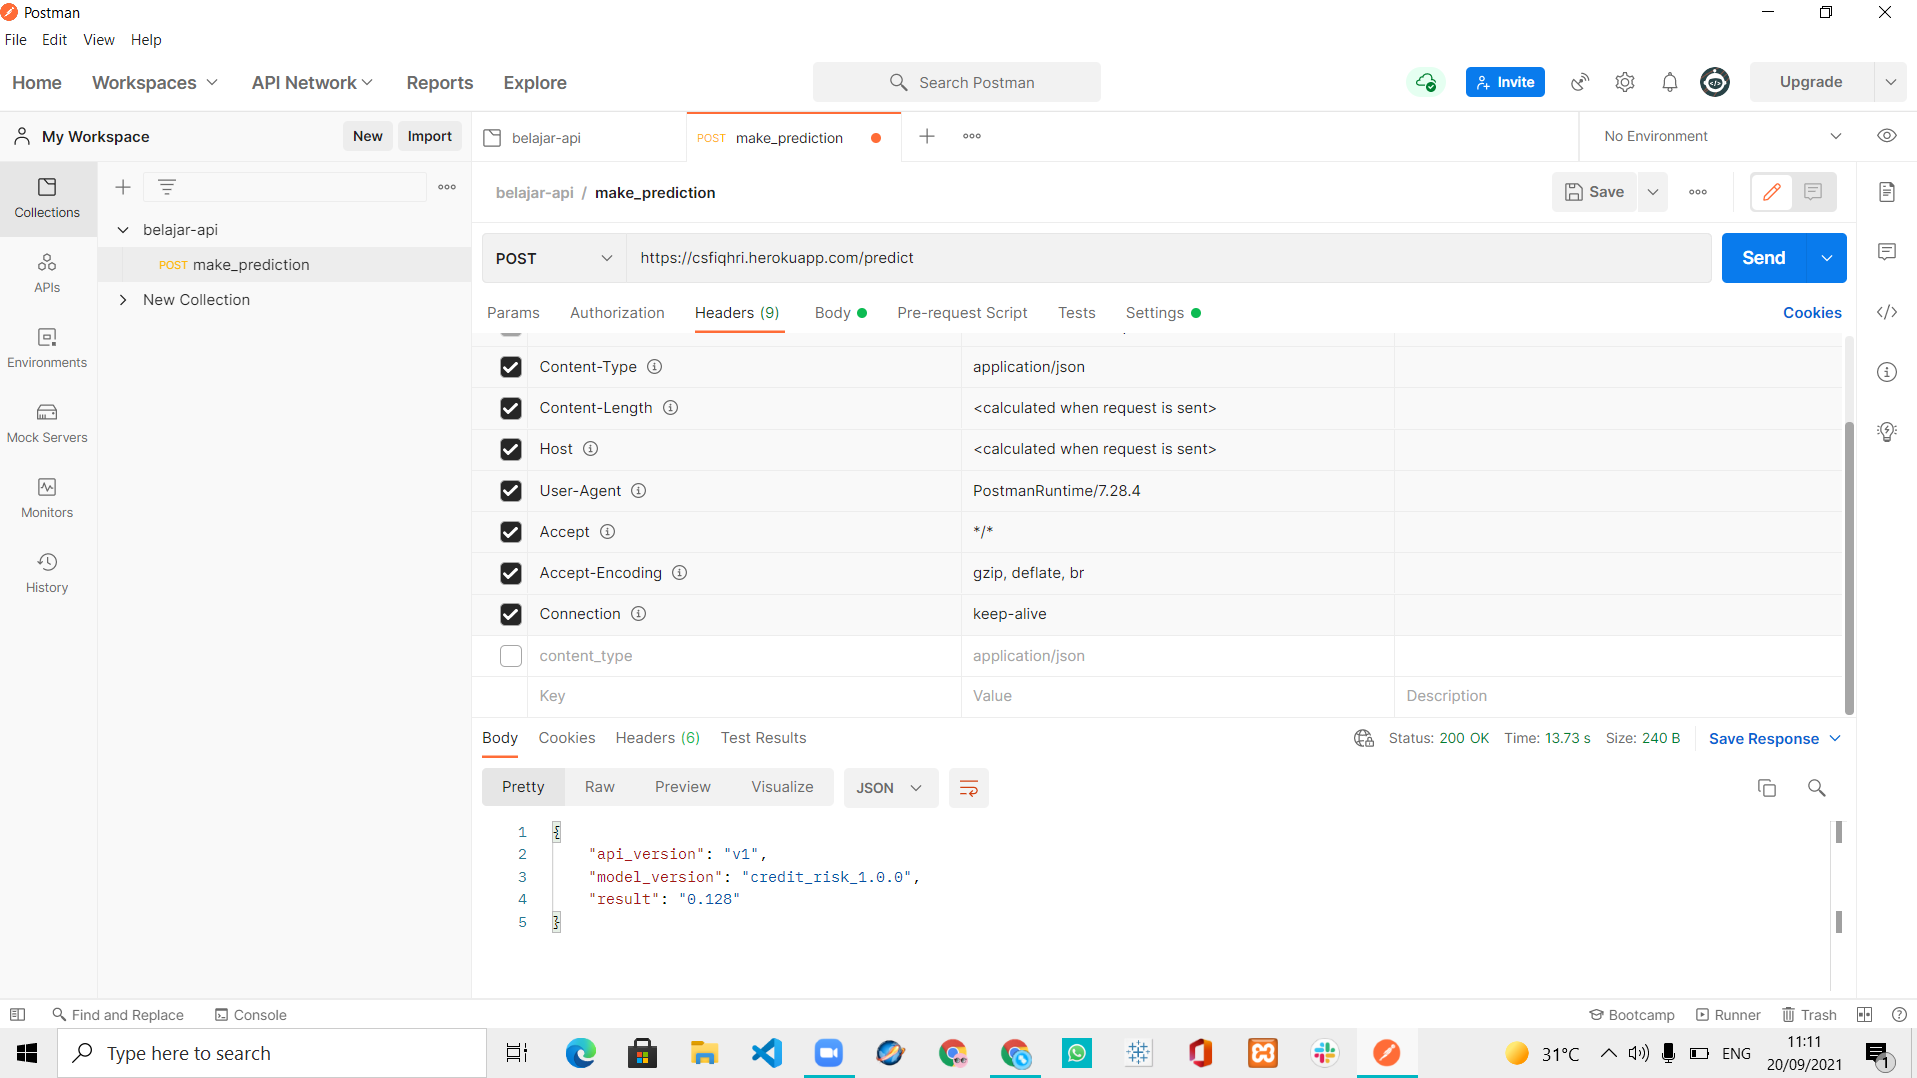The width and height of the screenshot is (1917, 1078).
Task: Search within the response body
Action: 1817,788
